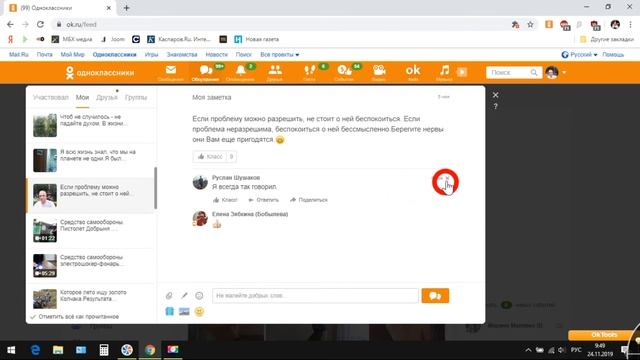Delete Руслан's comment with small X
The width and height of the screenshot is (640, 360).
[447, 178]
